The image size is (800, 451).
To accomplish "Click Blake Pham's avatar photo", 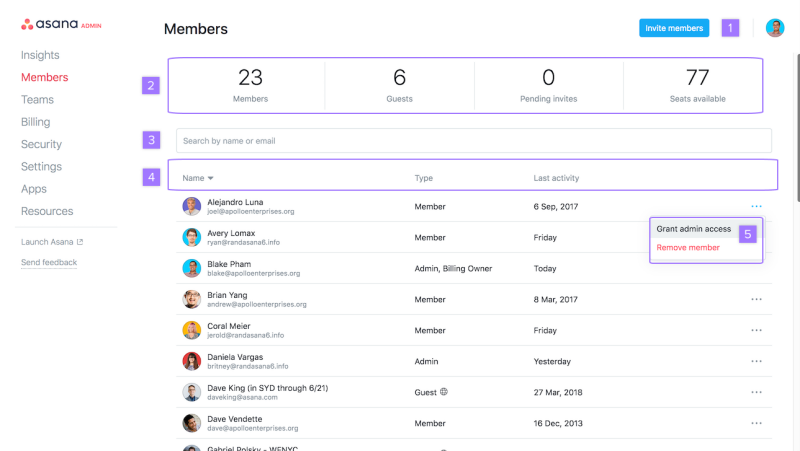I will click(192, 268).
